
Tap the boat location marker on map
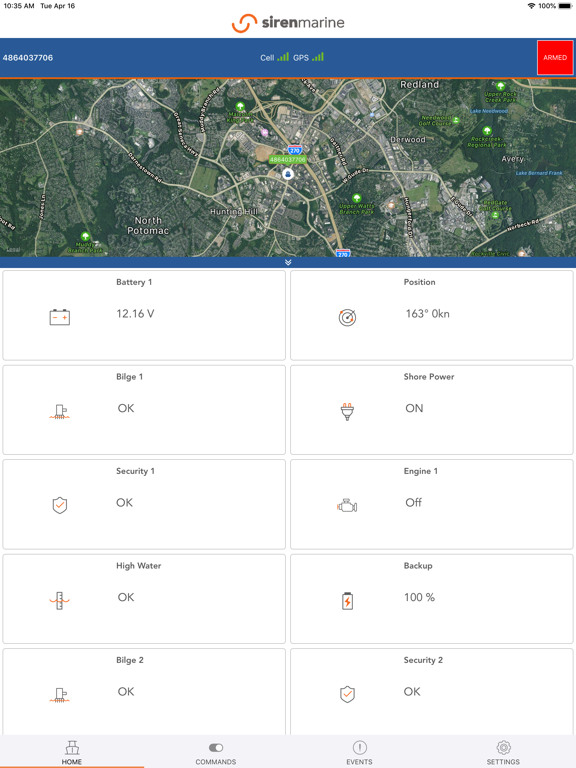click(288, 173)
